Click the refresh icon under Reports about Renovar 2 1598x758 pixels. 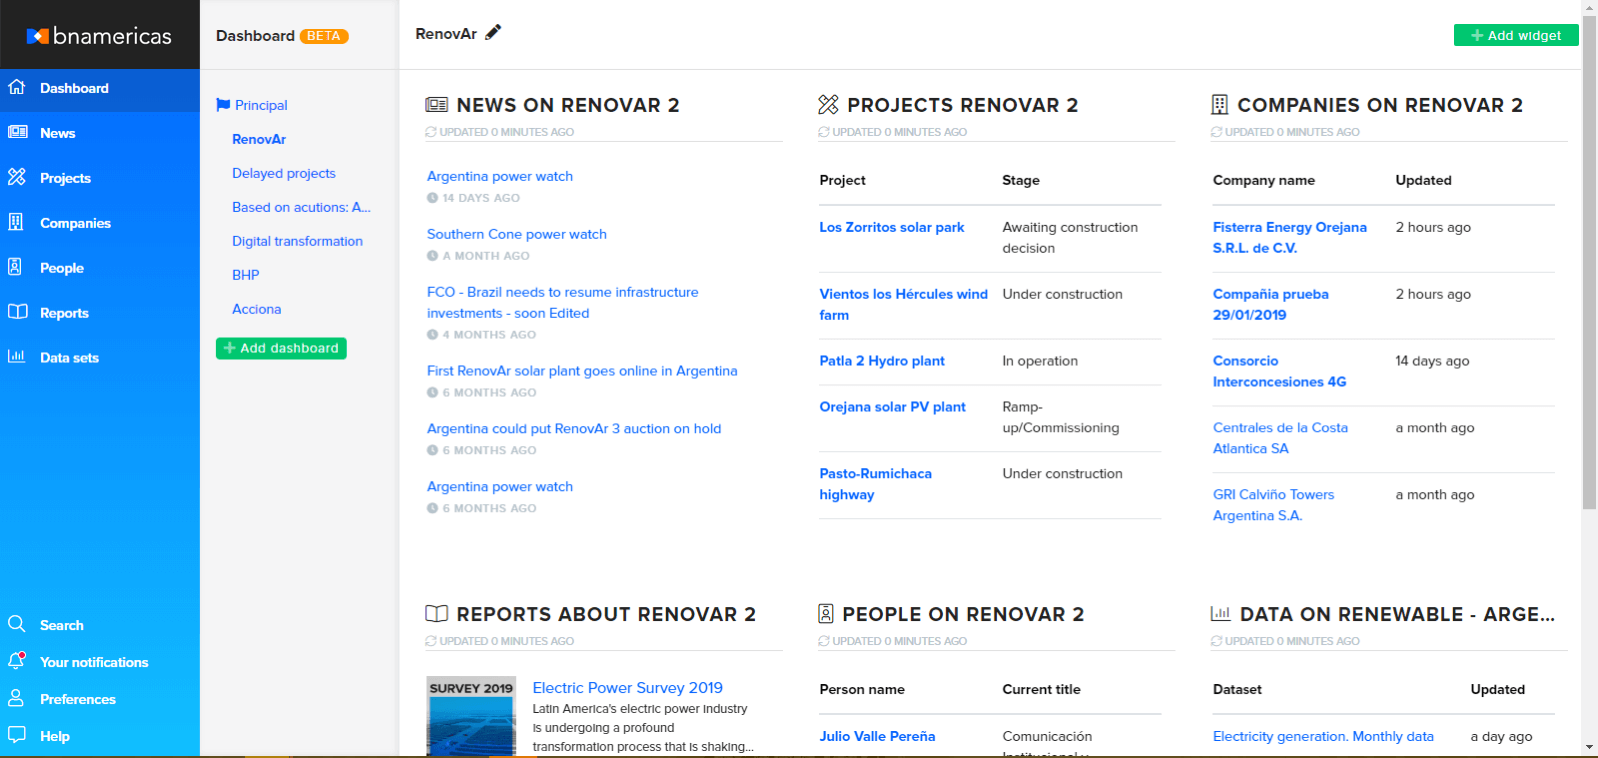tap(431, 641)
